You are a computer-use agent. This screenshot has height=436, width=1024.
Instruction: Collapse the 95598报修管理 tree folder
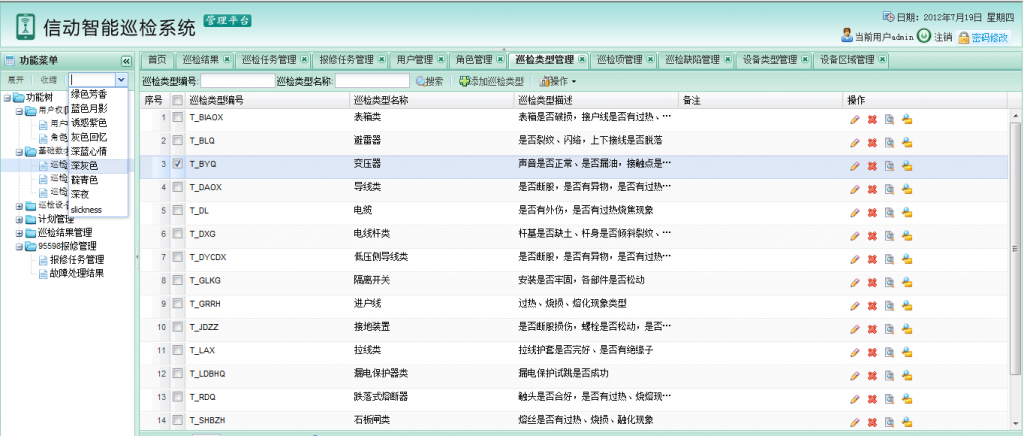[19, 247]
